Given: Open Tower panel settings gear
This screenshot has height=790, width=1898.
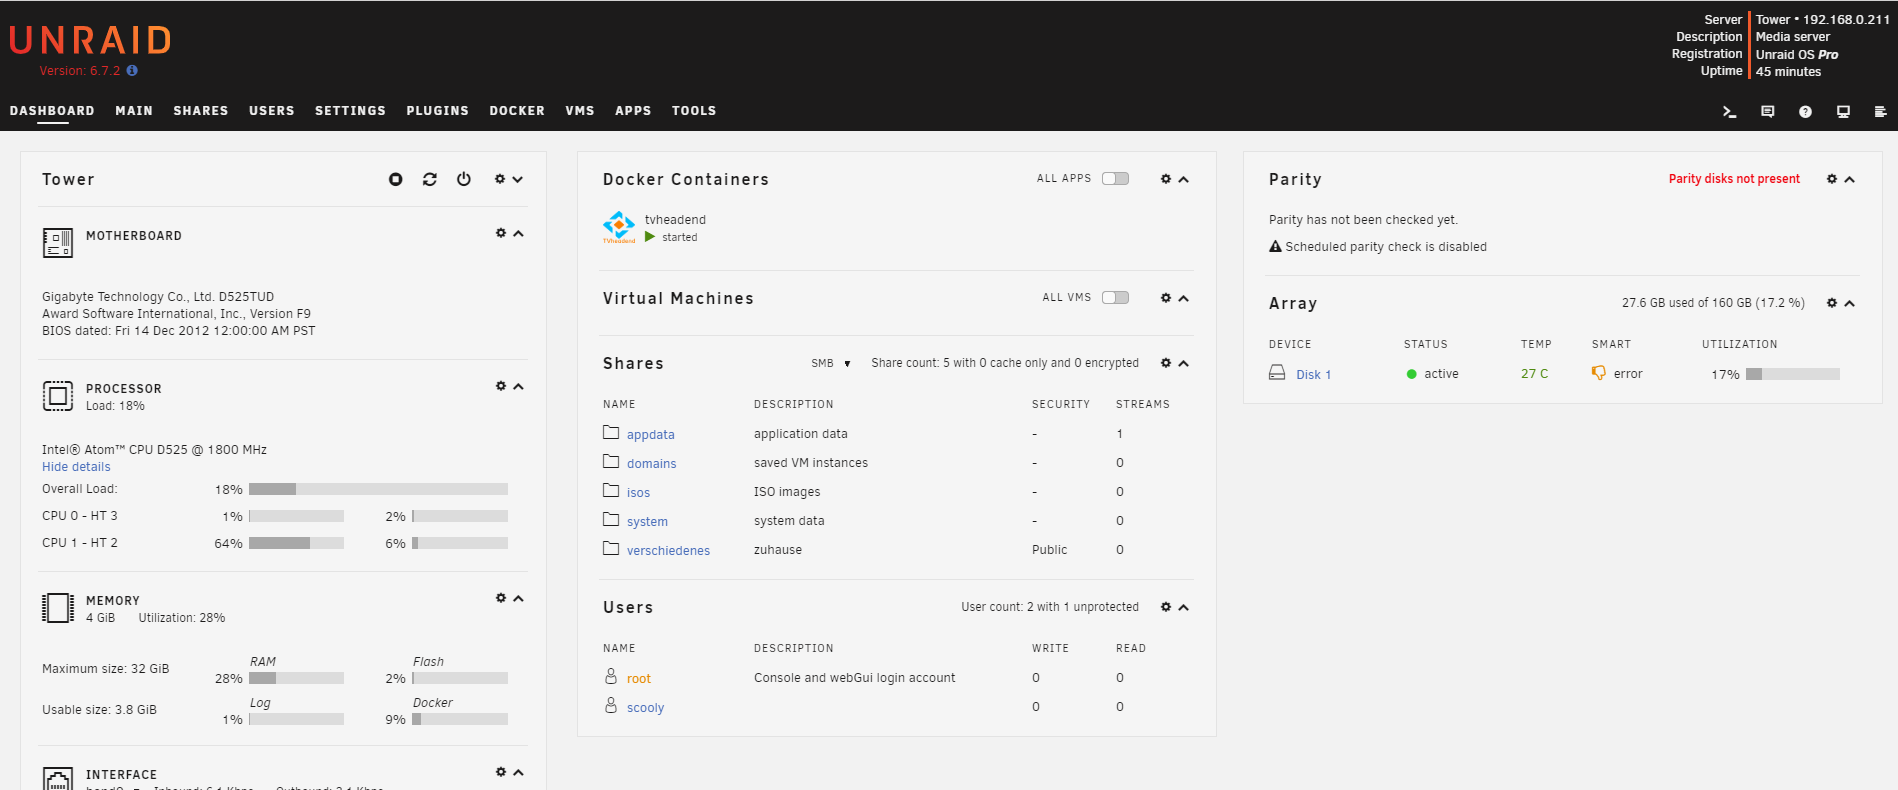Looking at the screenshot, I should pyautogui.click(x=500, y=179).
